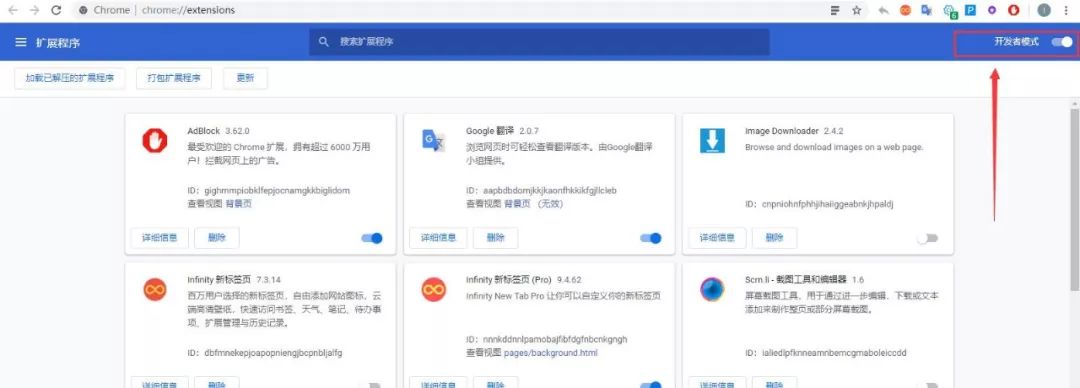Open 详细信息 for Image Downloader
This screenshot has height=388, width=1080.
tap(717, 238)
